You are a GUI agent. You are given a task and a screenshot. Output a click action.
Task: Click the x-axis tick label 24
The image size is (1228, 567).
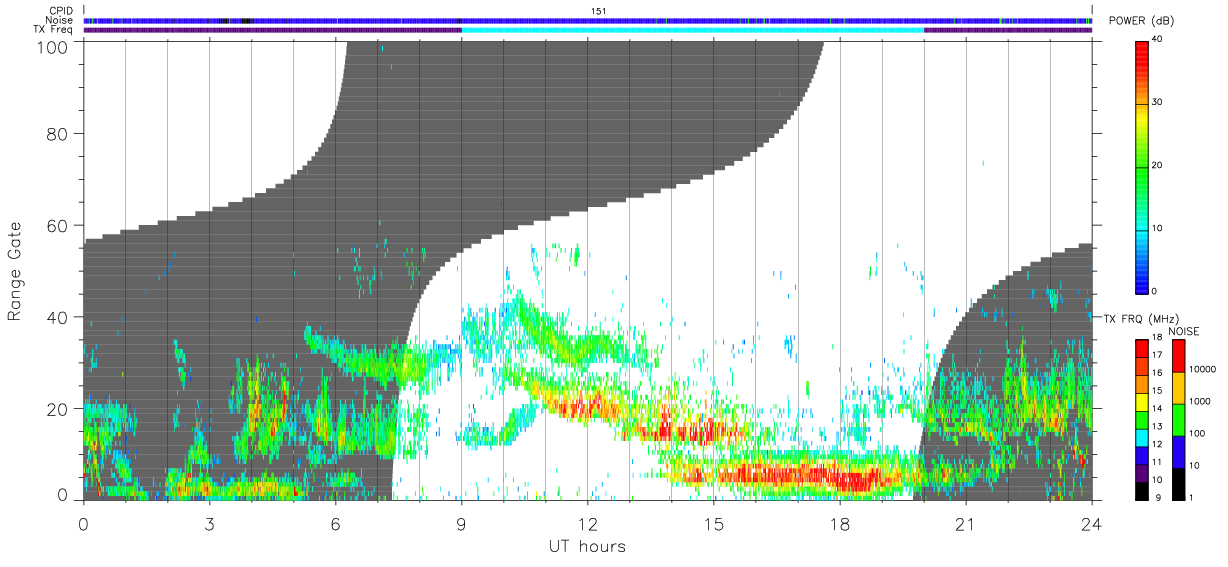(x=1091, y=523)
